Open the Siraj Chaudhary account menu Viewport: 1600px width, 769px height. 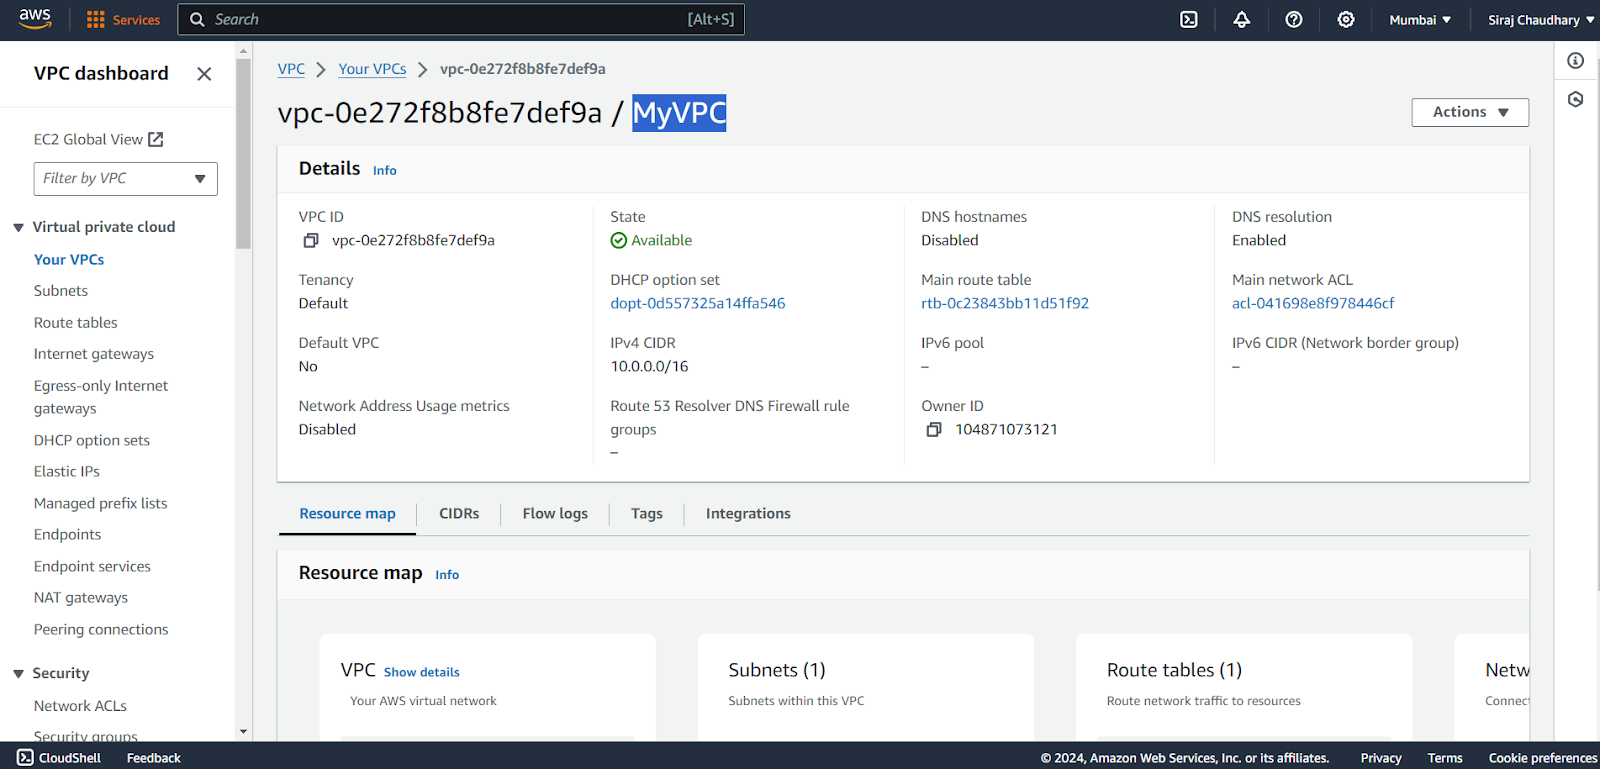pyautogui.click(x=1541, y=20)
